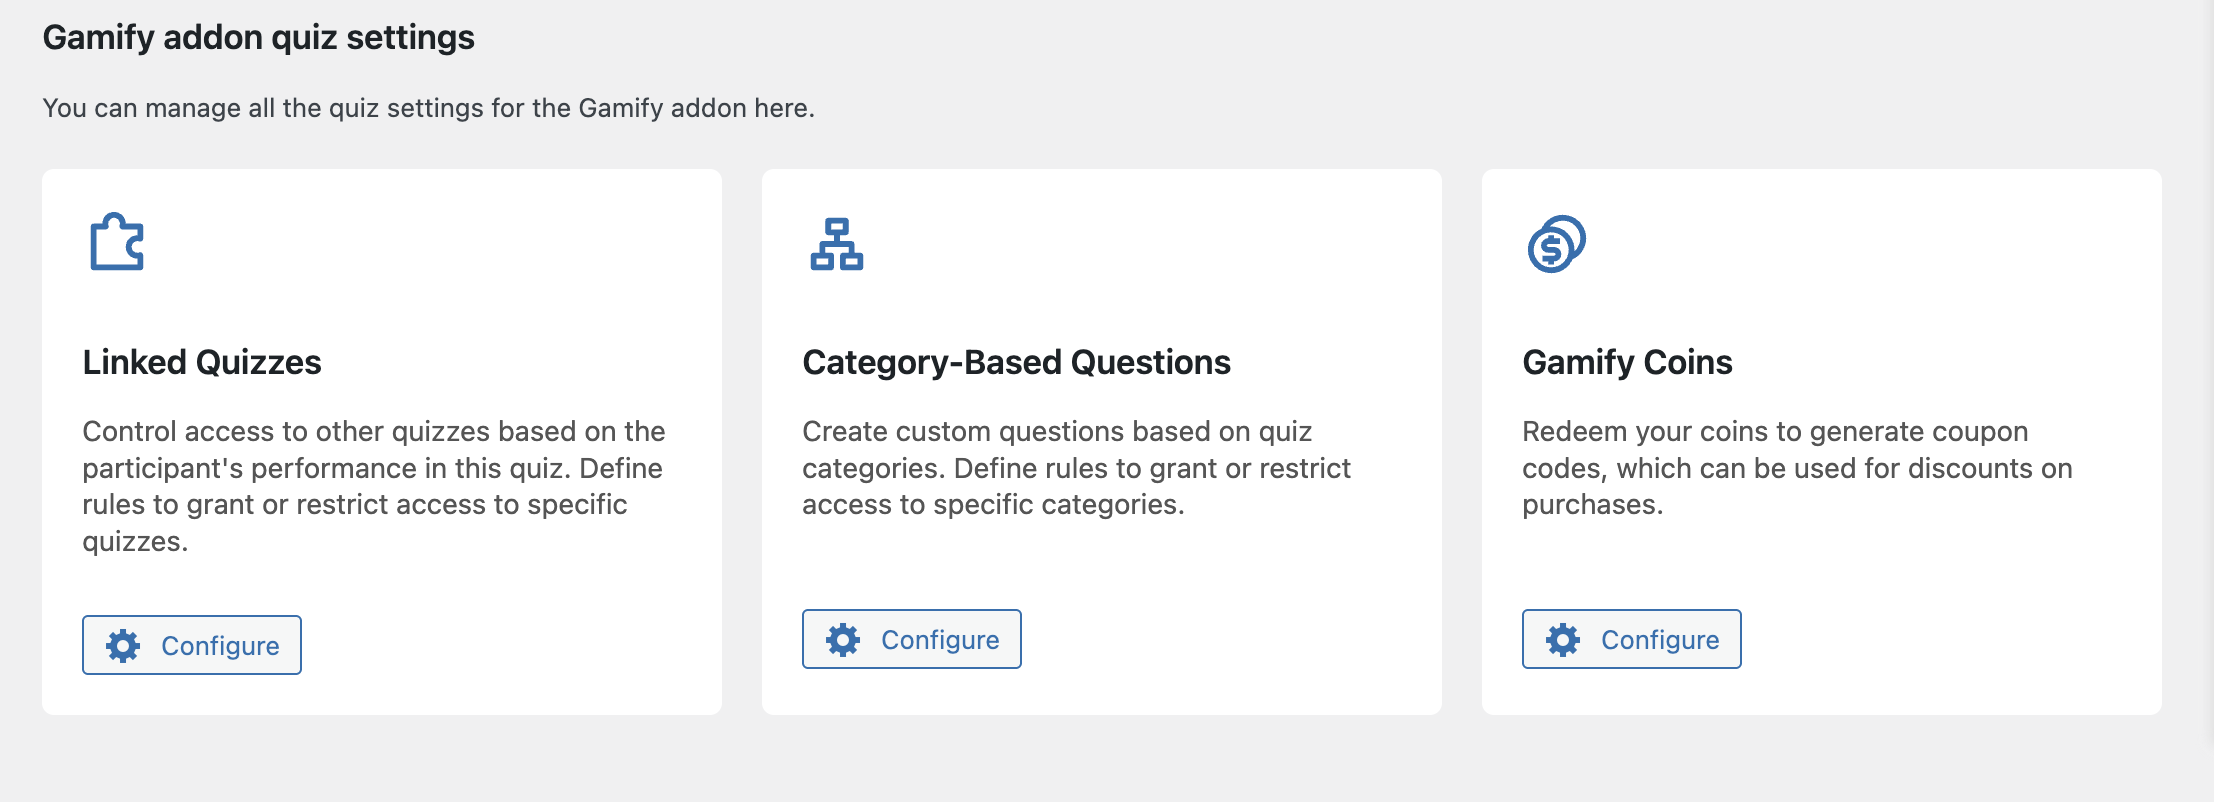Screen dimensions: 2214x802
Task: Click the word 'Configure' in the Linked Quizzes card
Action: 220,646
